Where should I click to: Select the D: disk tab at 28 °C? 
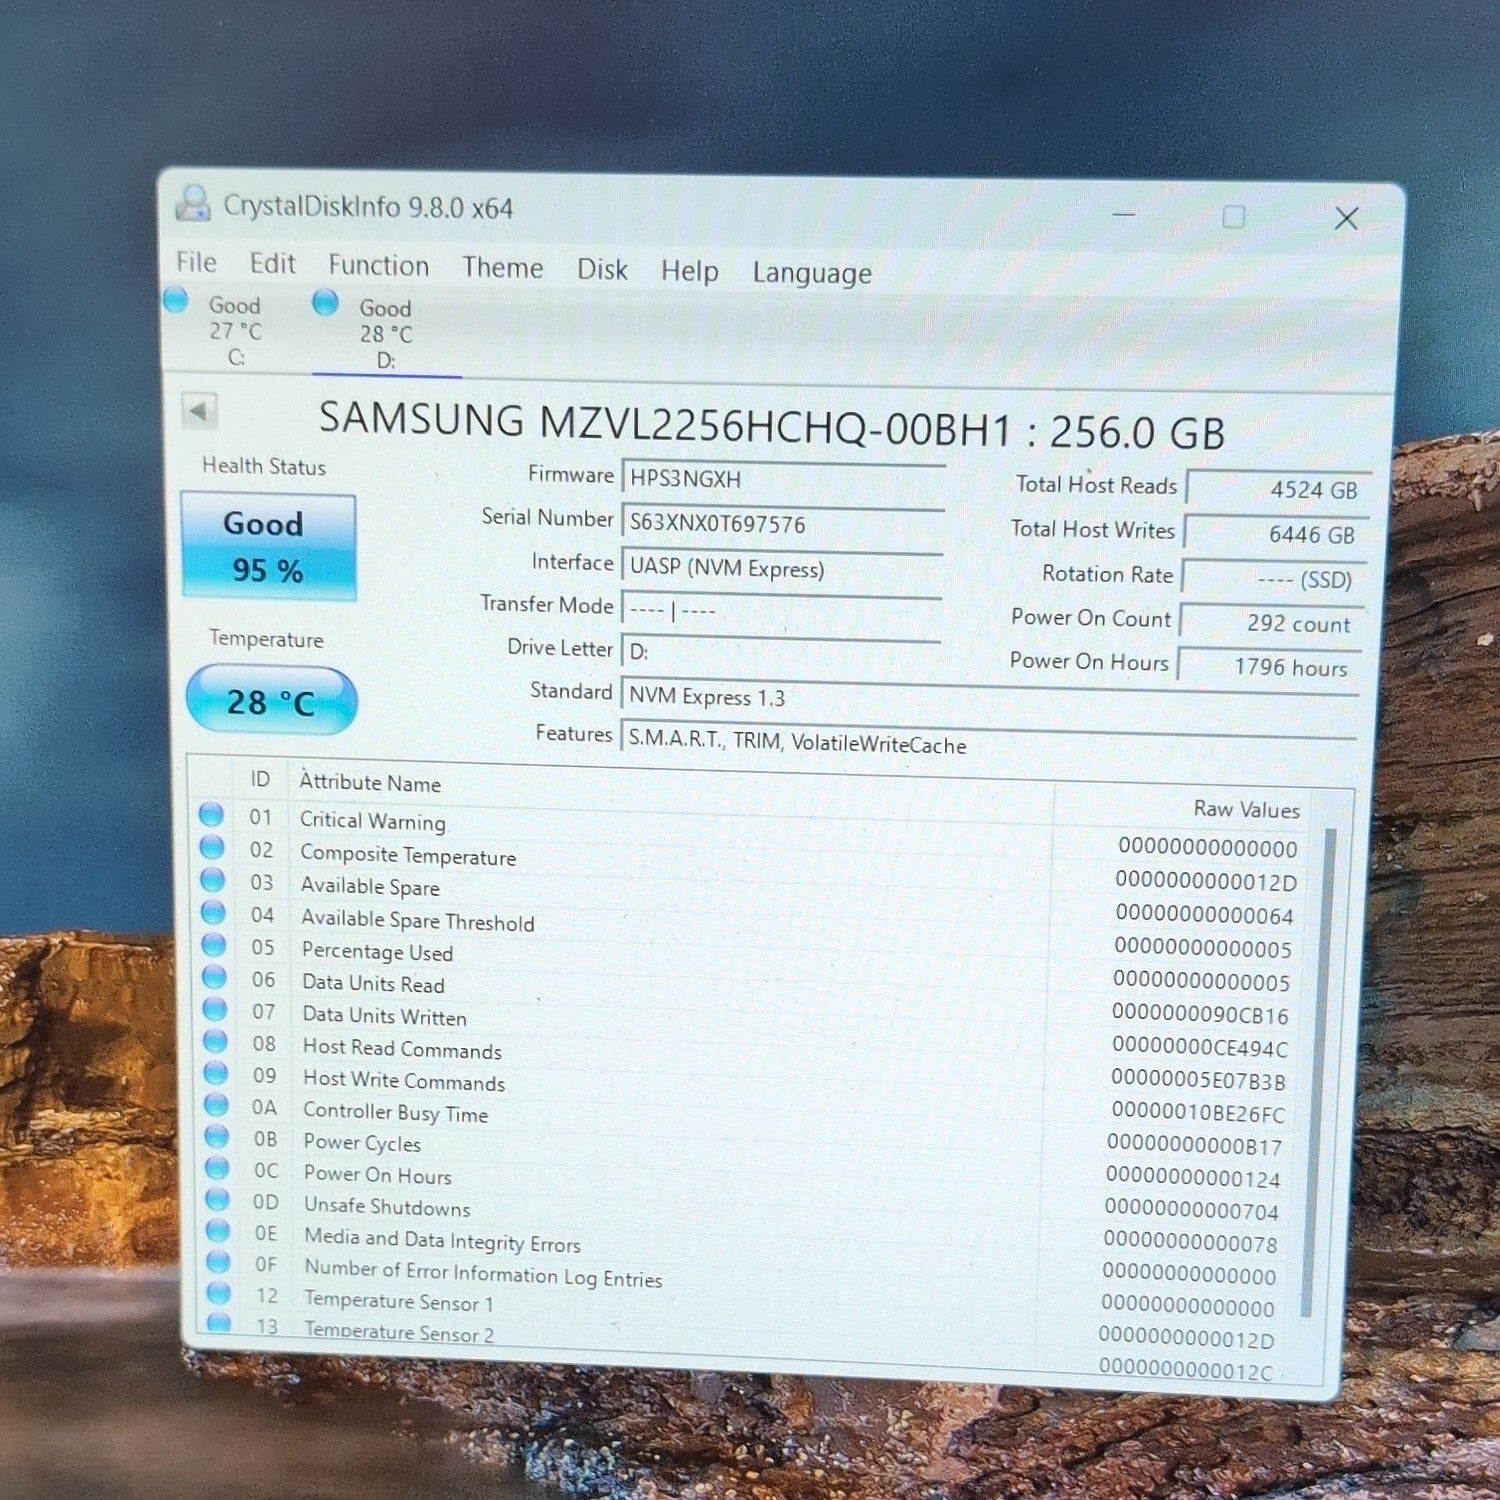point(385,333)
